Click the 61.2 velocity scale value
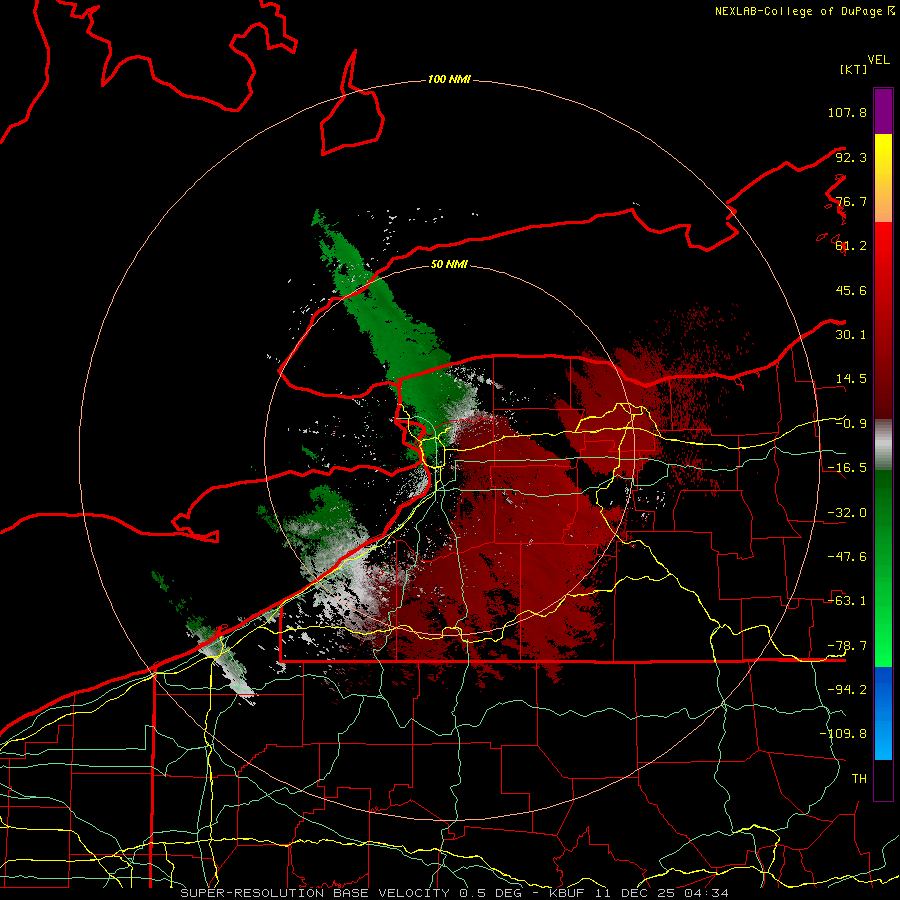 click(851, 246)
